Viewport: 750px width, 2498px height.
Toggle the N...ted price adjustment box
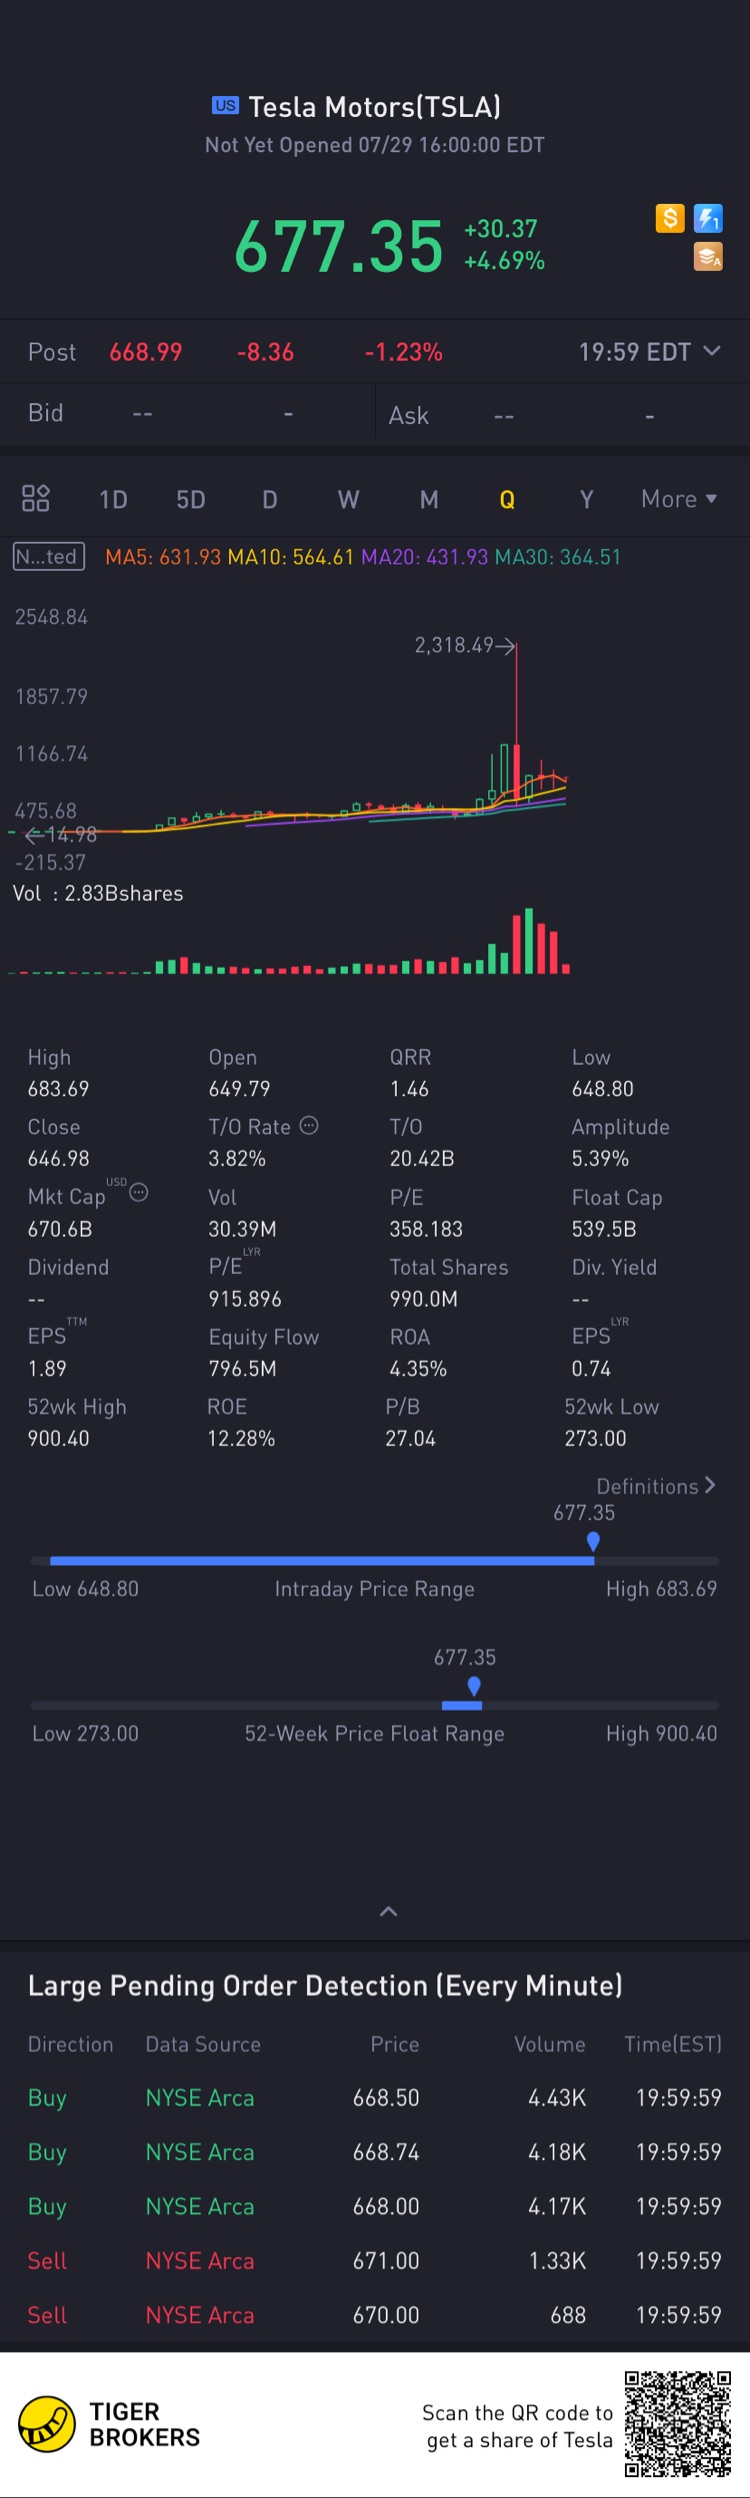point(48,557)
